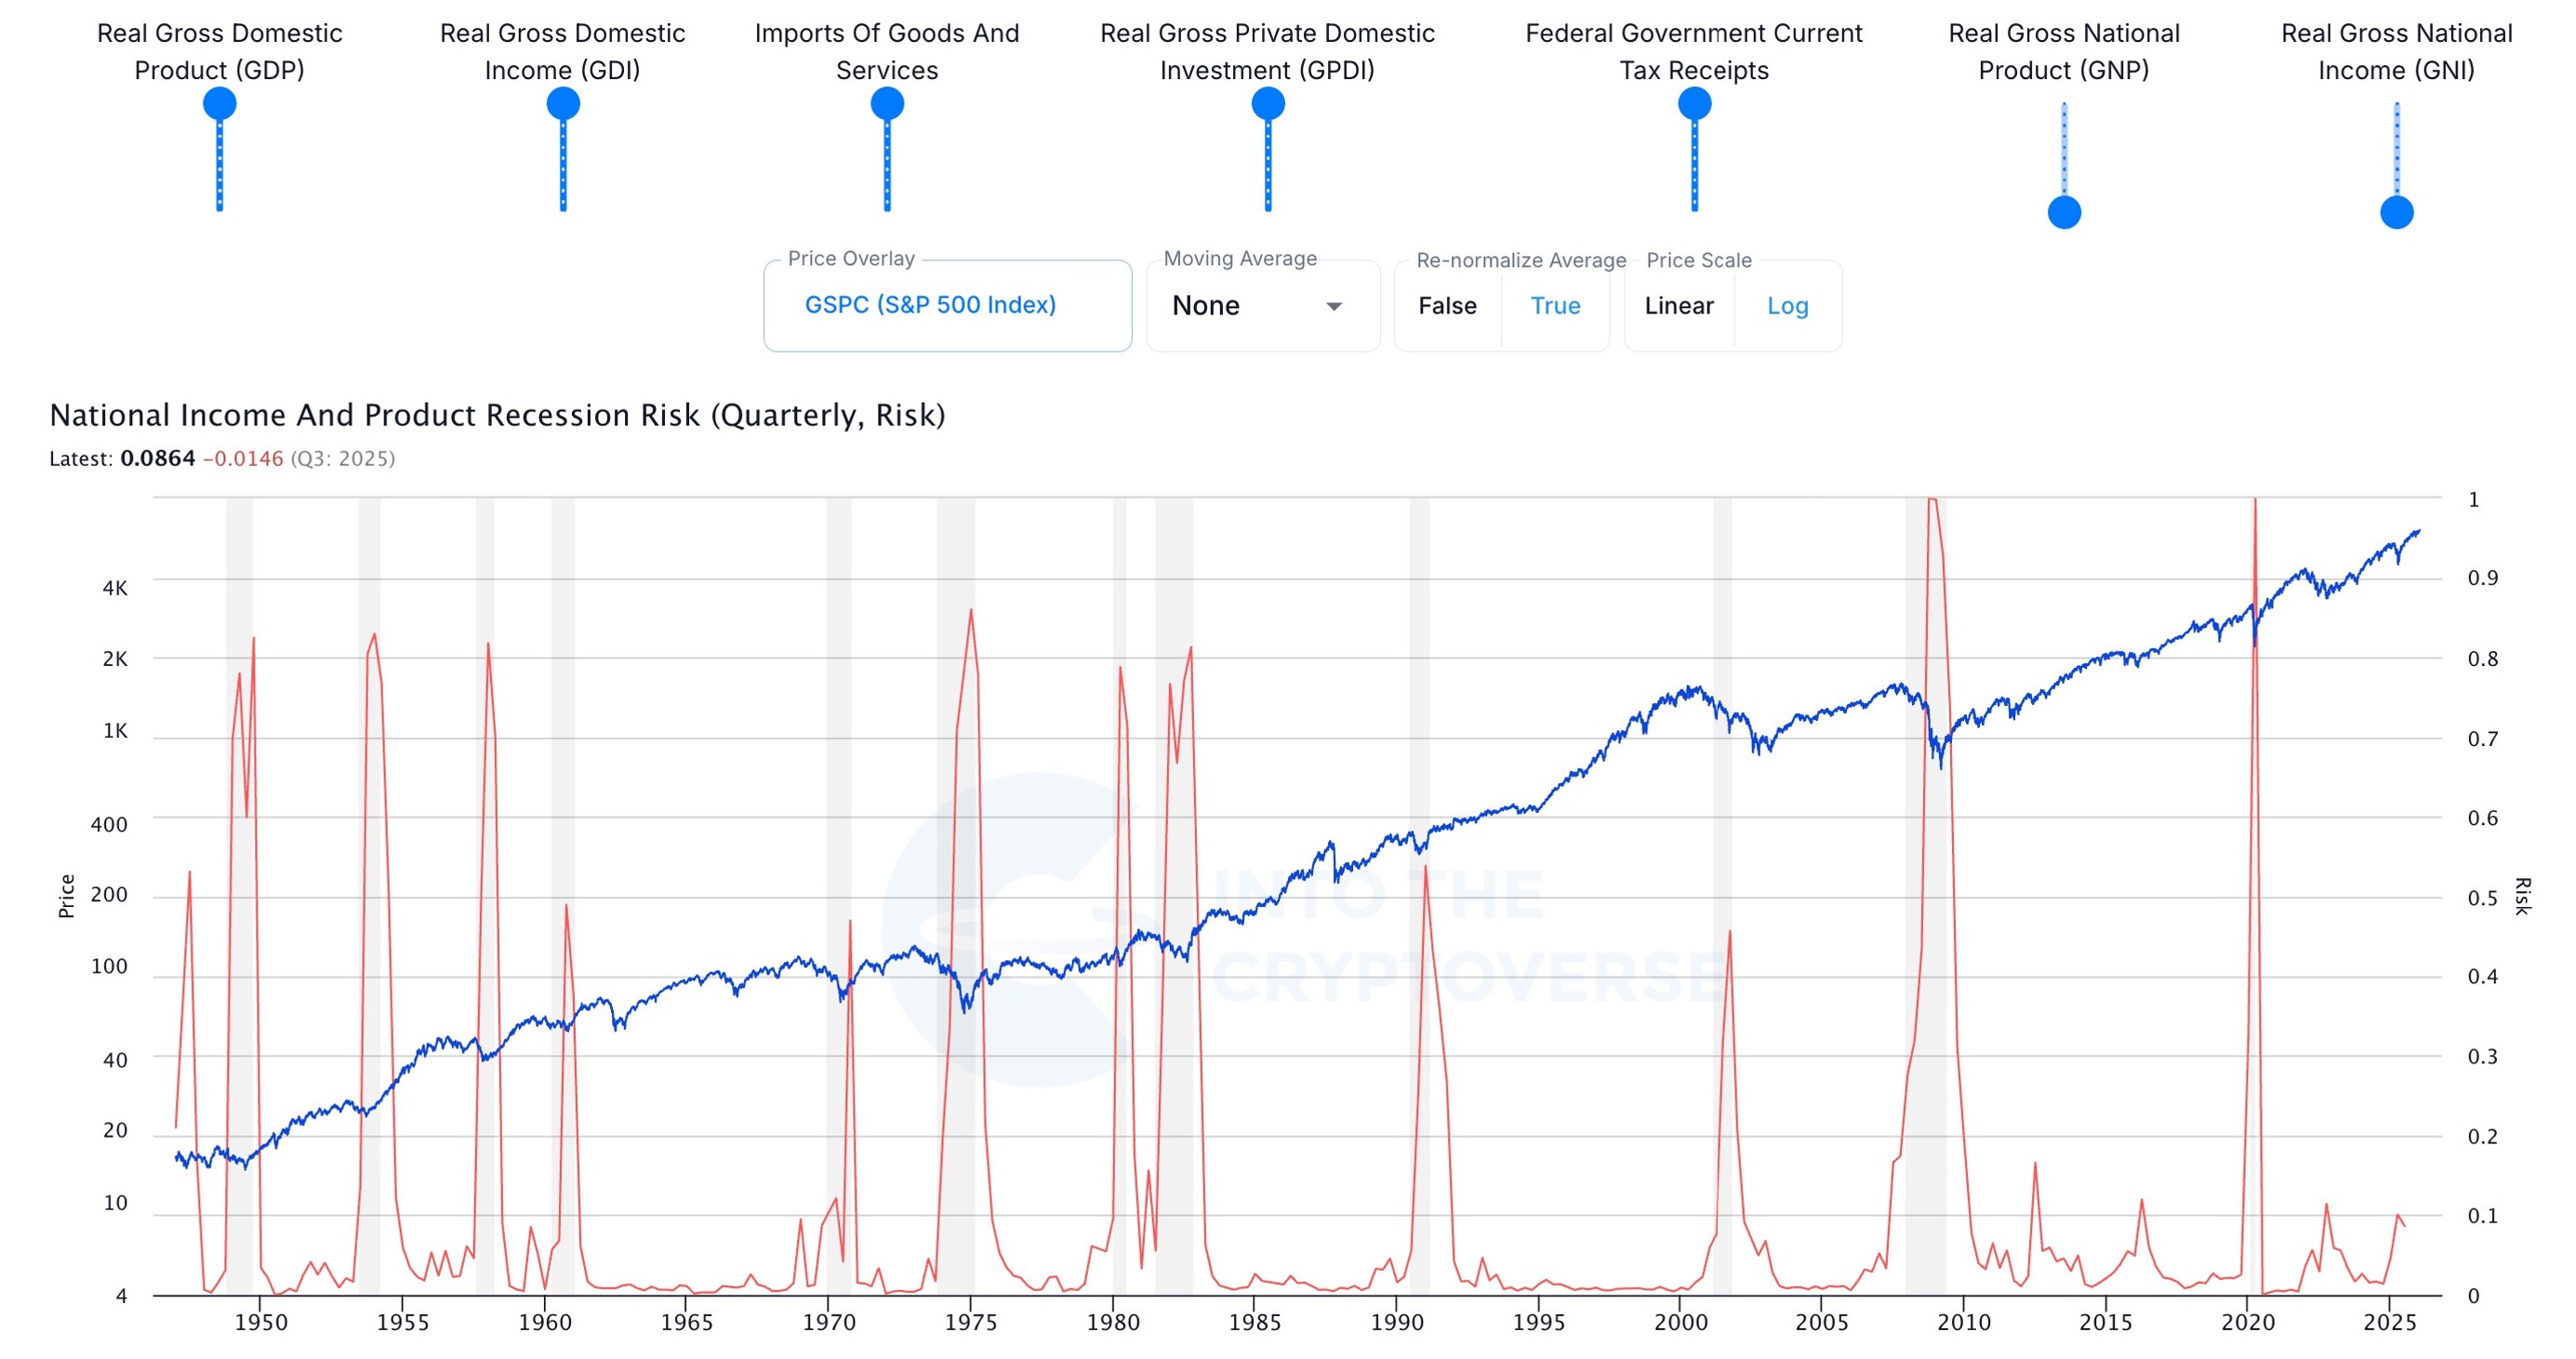The width and height of the screenshot is (2576, 1359).
Task: Click the Imports Of Goods And Services slider knob
Action: coord(887,103)
